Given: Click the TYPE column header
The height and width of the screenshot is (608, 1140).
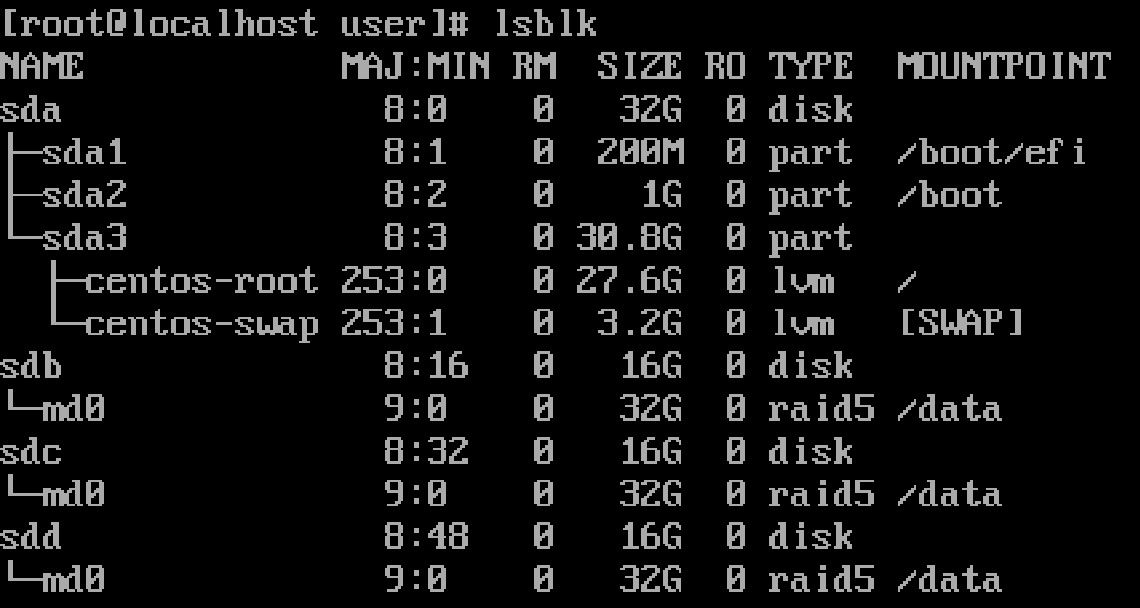Looking at the screenshot, I should point(810,67).
